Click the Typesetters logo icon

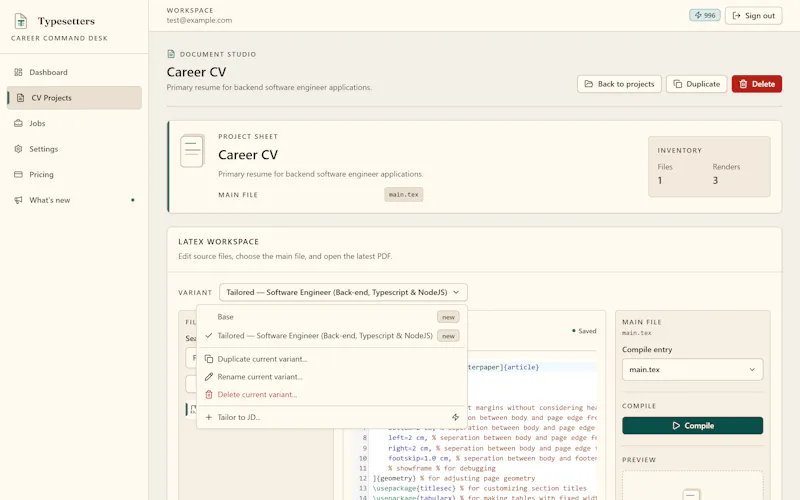click(x=21, y=21)
